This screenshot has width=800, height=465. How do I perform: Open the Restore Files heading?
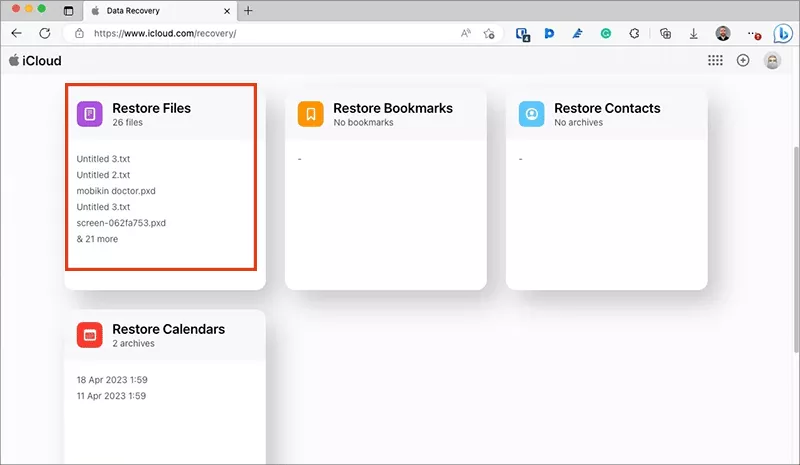click(x=152, y=108)
